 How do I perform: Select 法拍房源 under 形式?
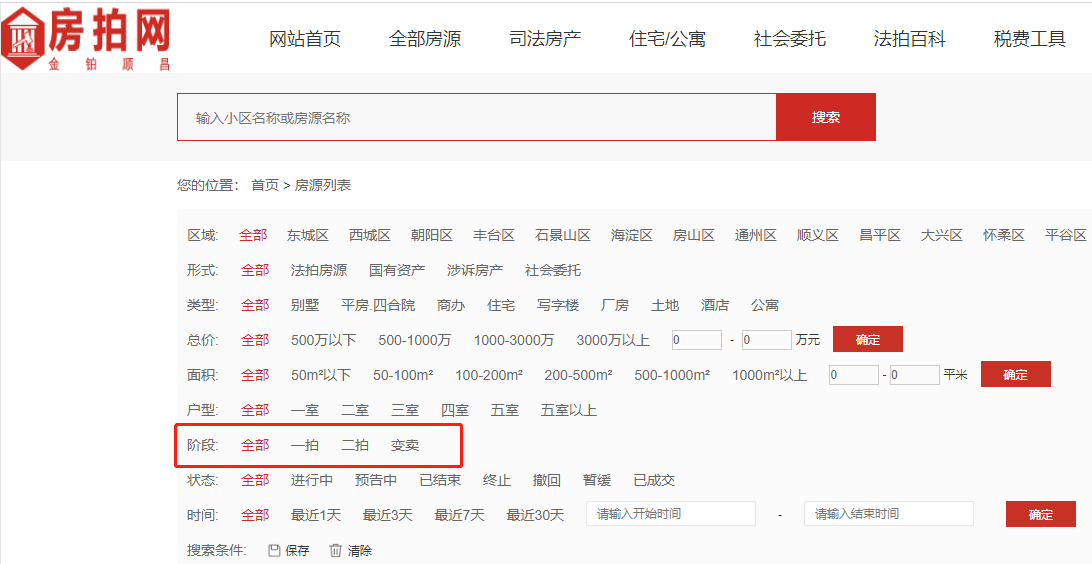(319, 270)
